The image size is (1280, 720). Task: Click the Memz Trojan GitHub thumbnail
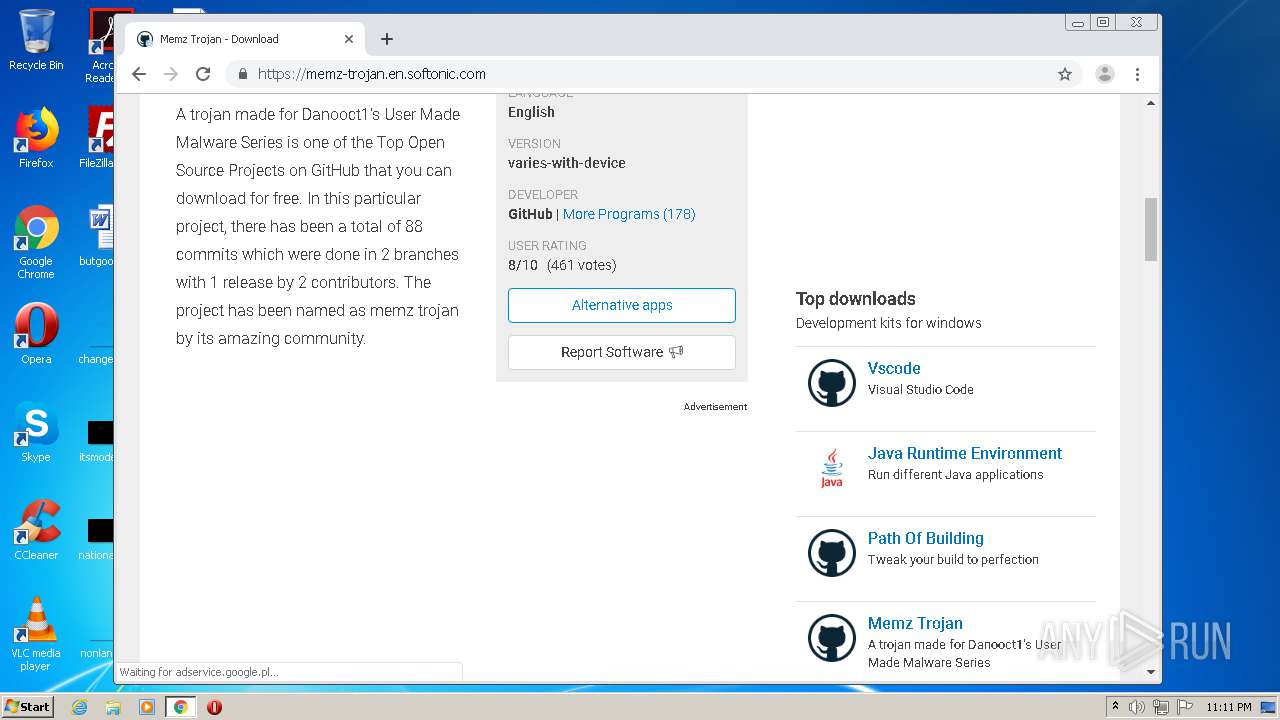point(832,638)
